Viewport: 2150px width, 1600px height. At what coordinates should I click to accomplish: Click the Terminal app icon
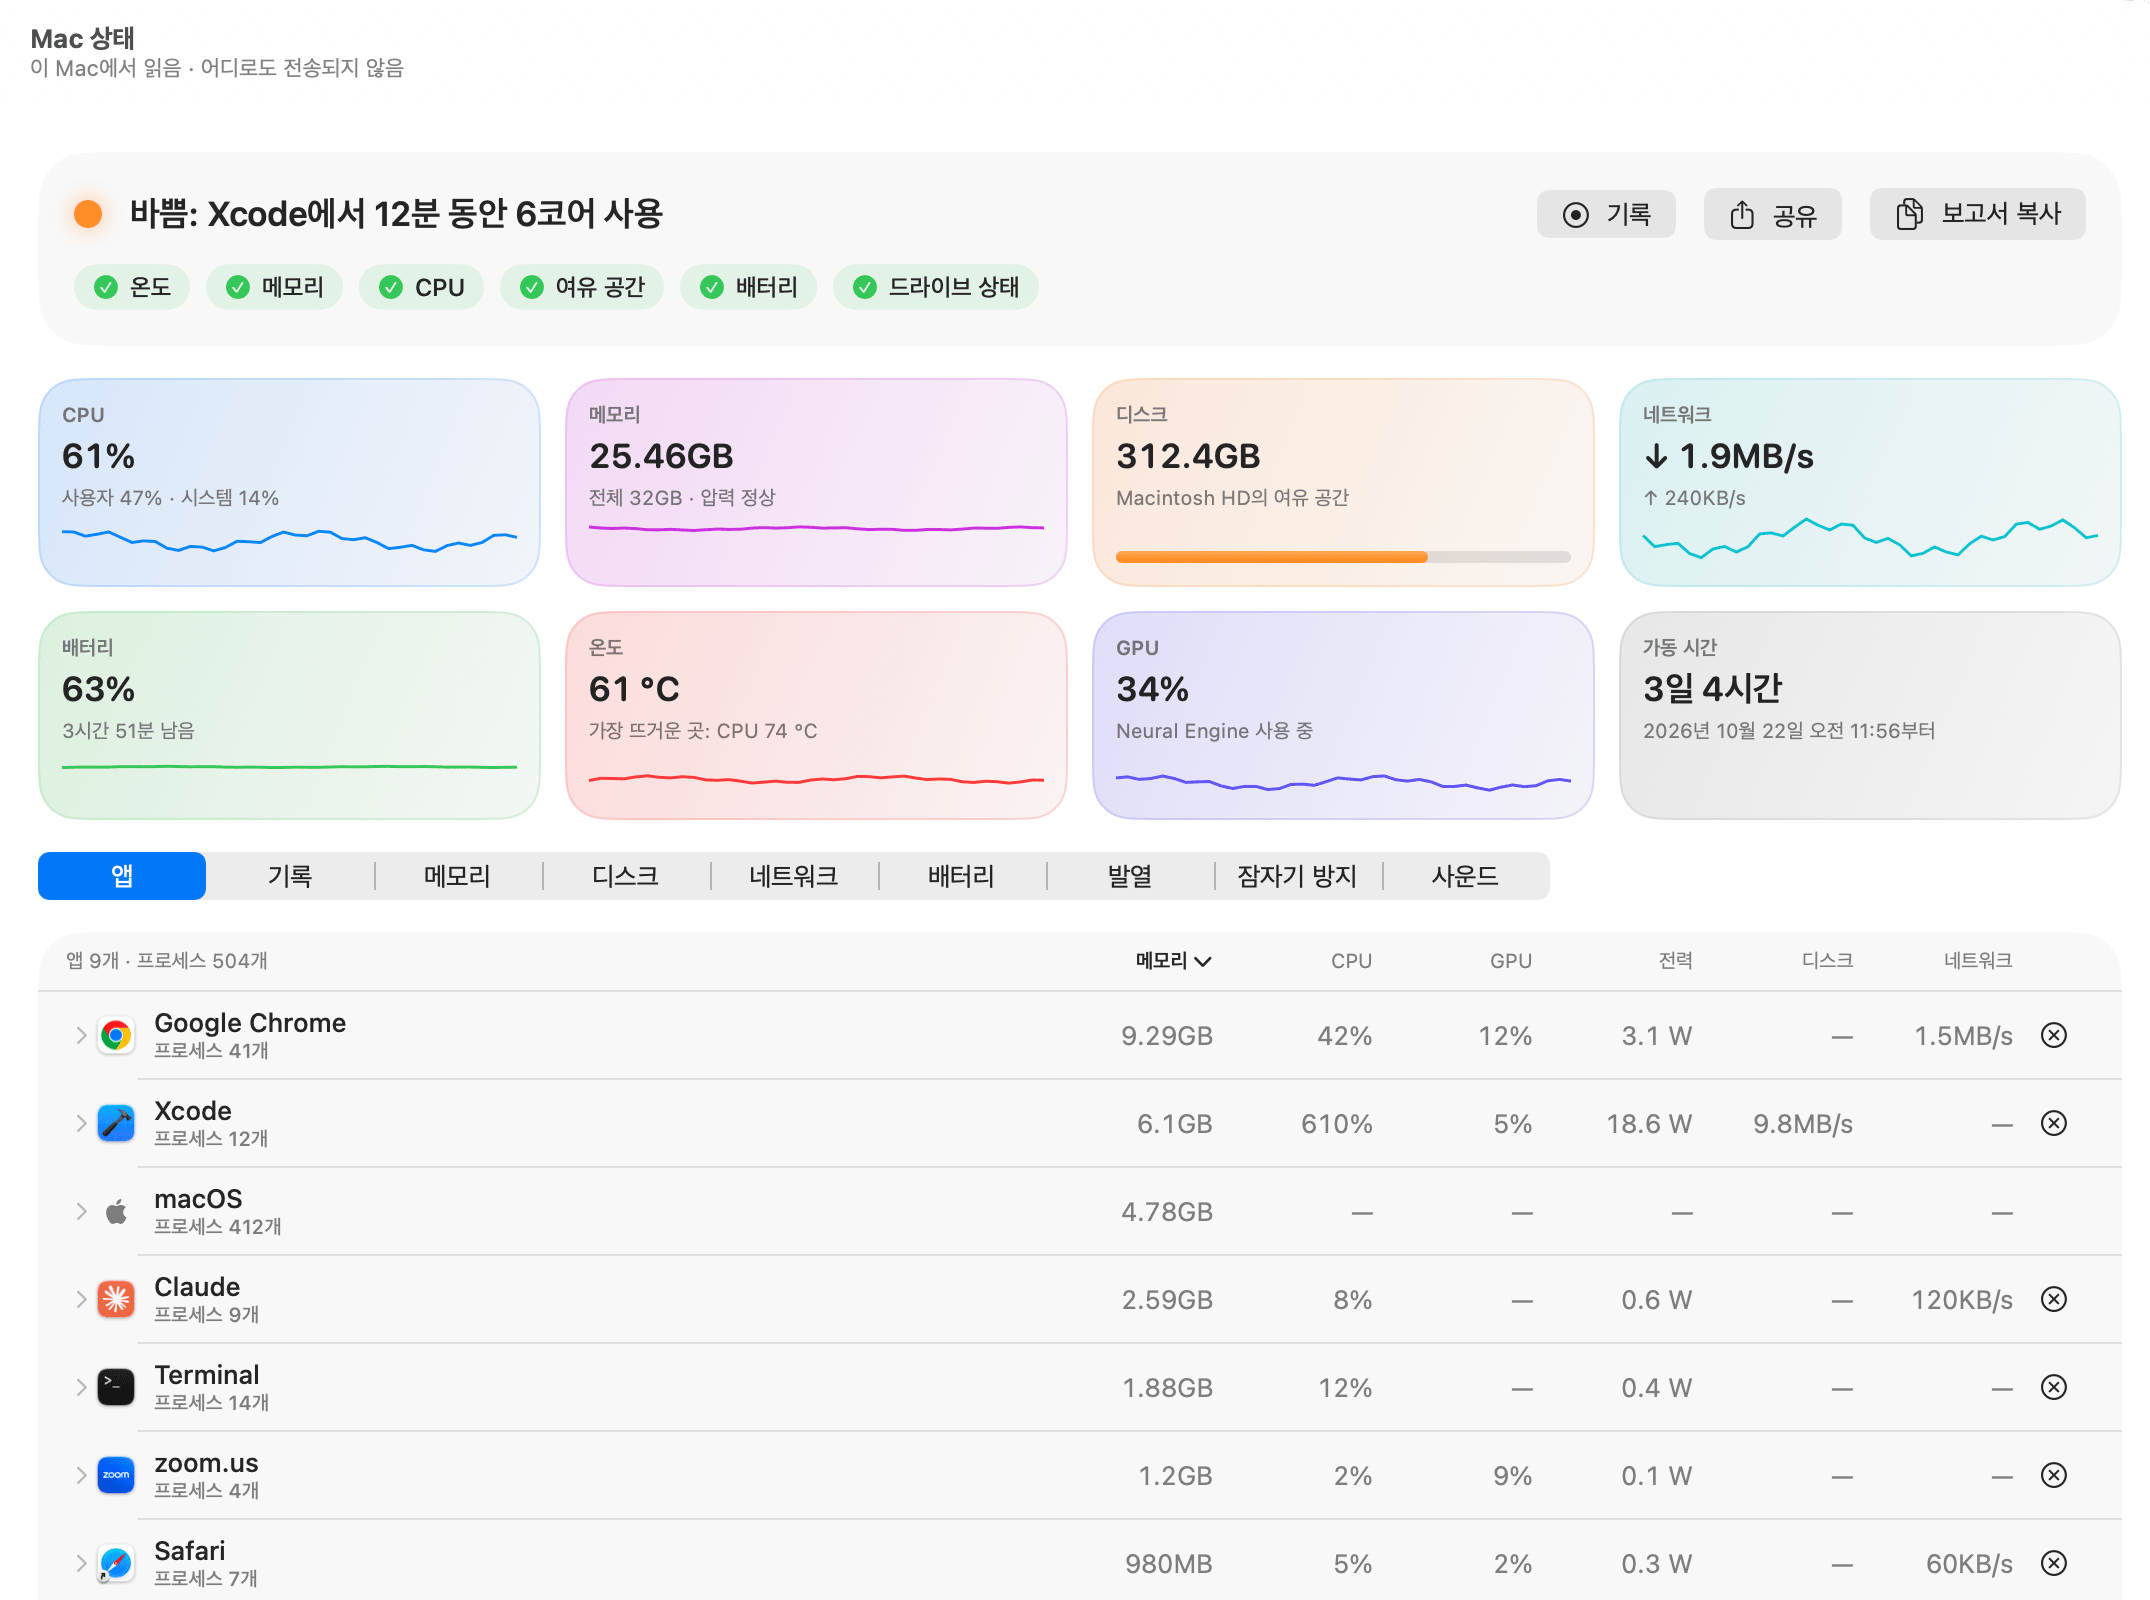(116, 1388)
